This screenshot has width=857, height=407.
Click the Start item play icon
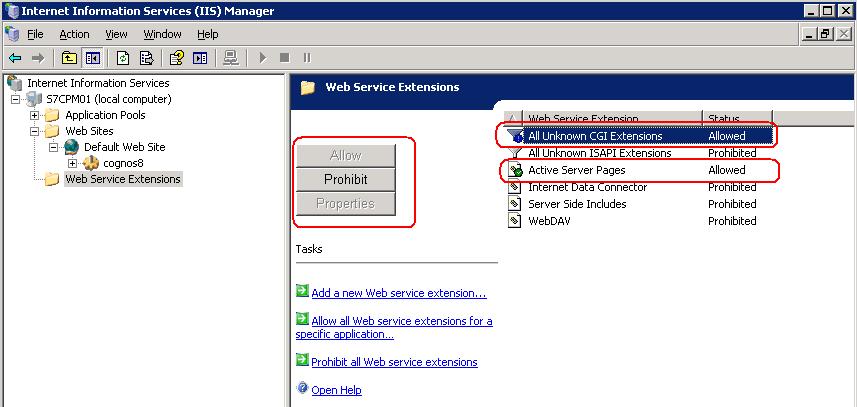[x=263, y=57]
